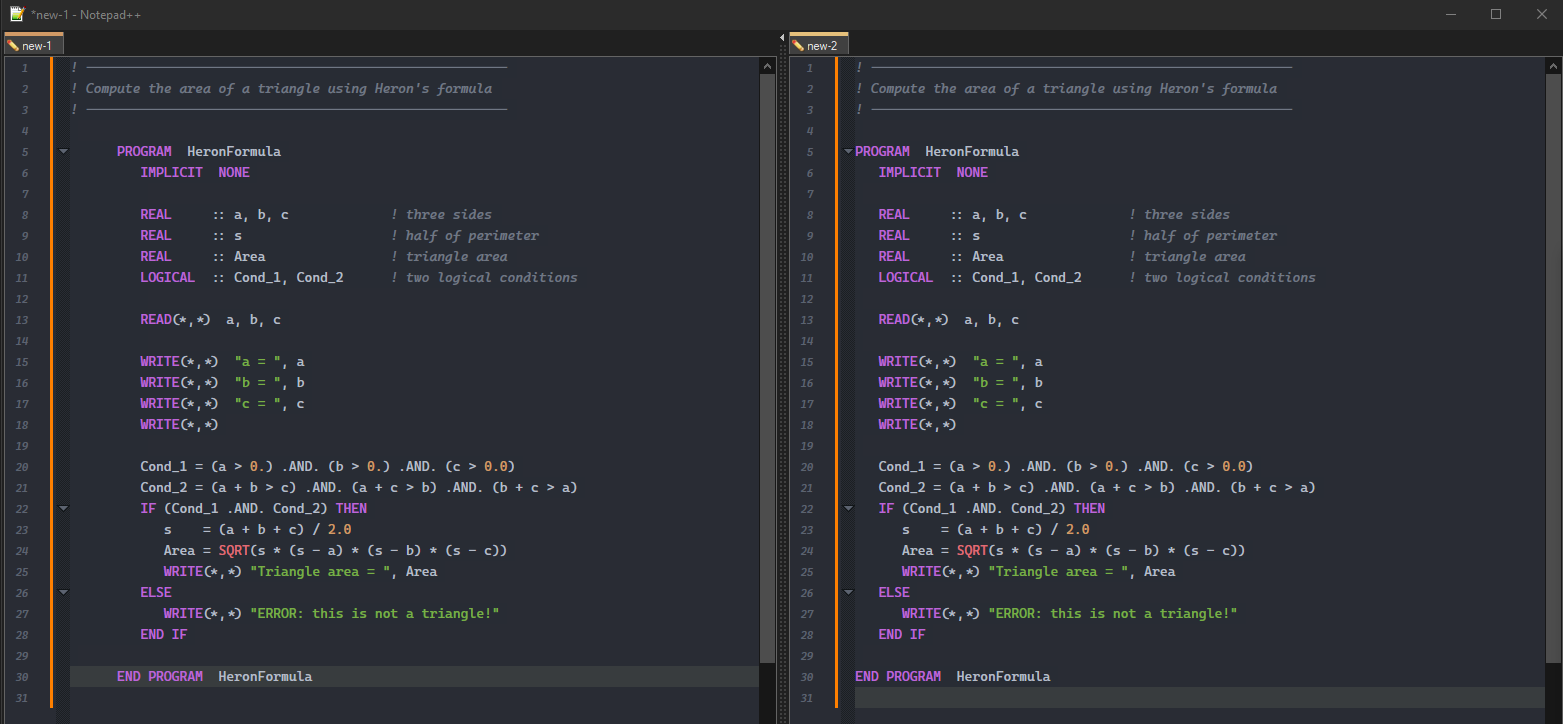This screenshot has height=724, width=1563.
Task: Click "END PROGRAM HeronFormula" in new-1 pane
Action: click(x=214, y=677)
